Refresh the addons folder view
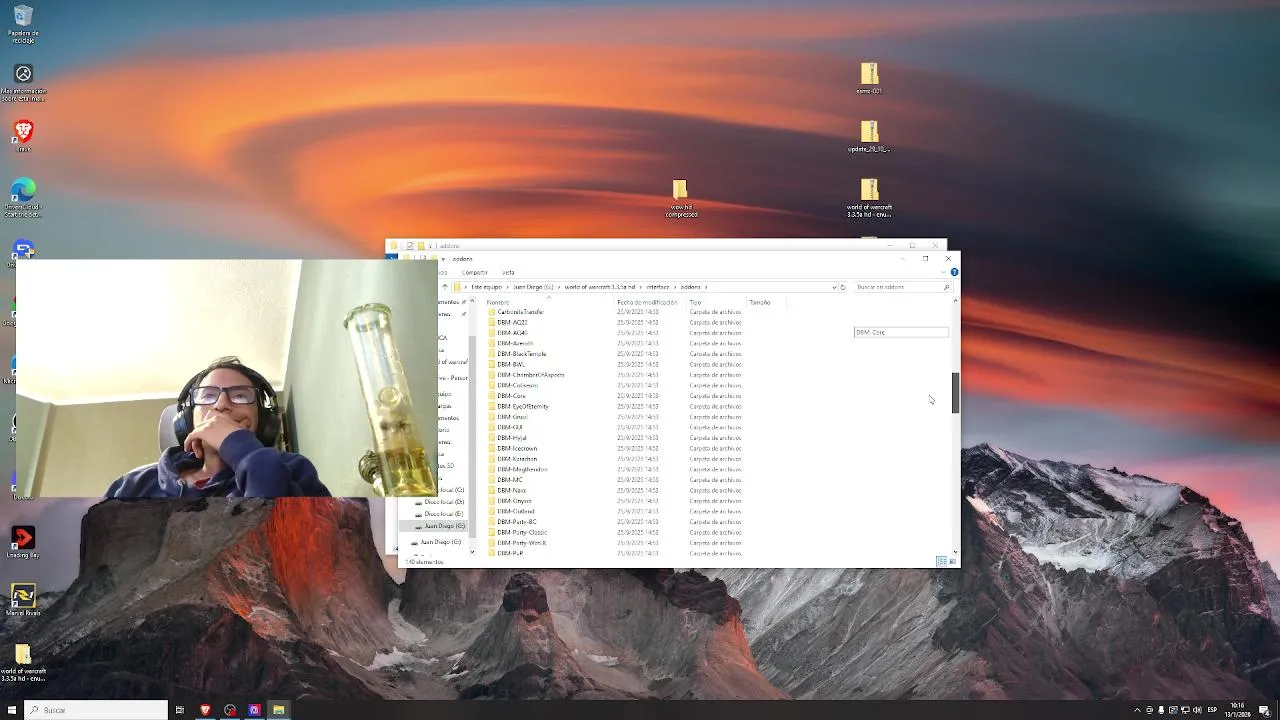The image size is (1280, 720). [843, 287]
